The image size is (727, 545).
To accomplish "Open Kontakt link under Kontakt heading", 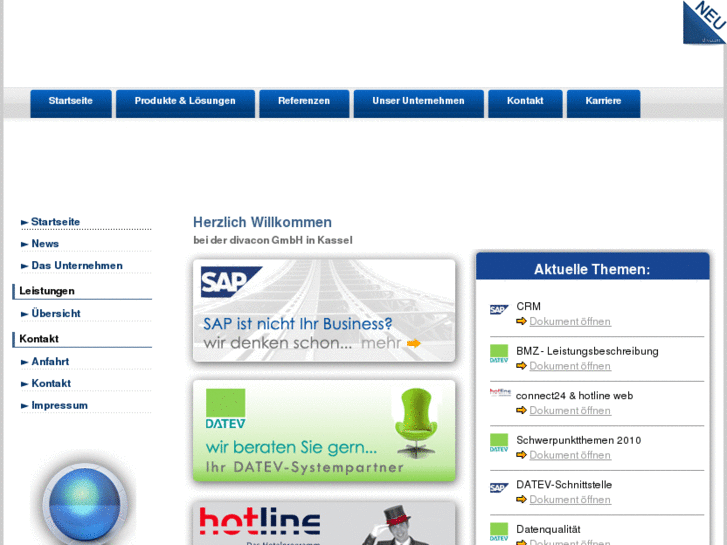I will (51, 383).
